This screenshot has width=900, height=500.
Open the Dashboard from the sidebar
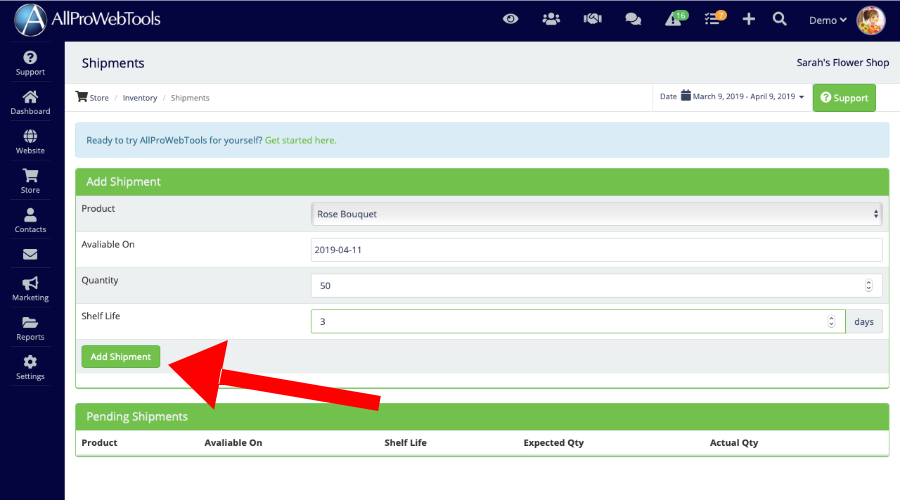(x=30, y=102)
